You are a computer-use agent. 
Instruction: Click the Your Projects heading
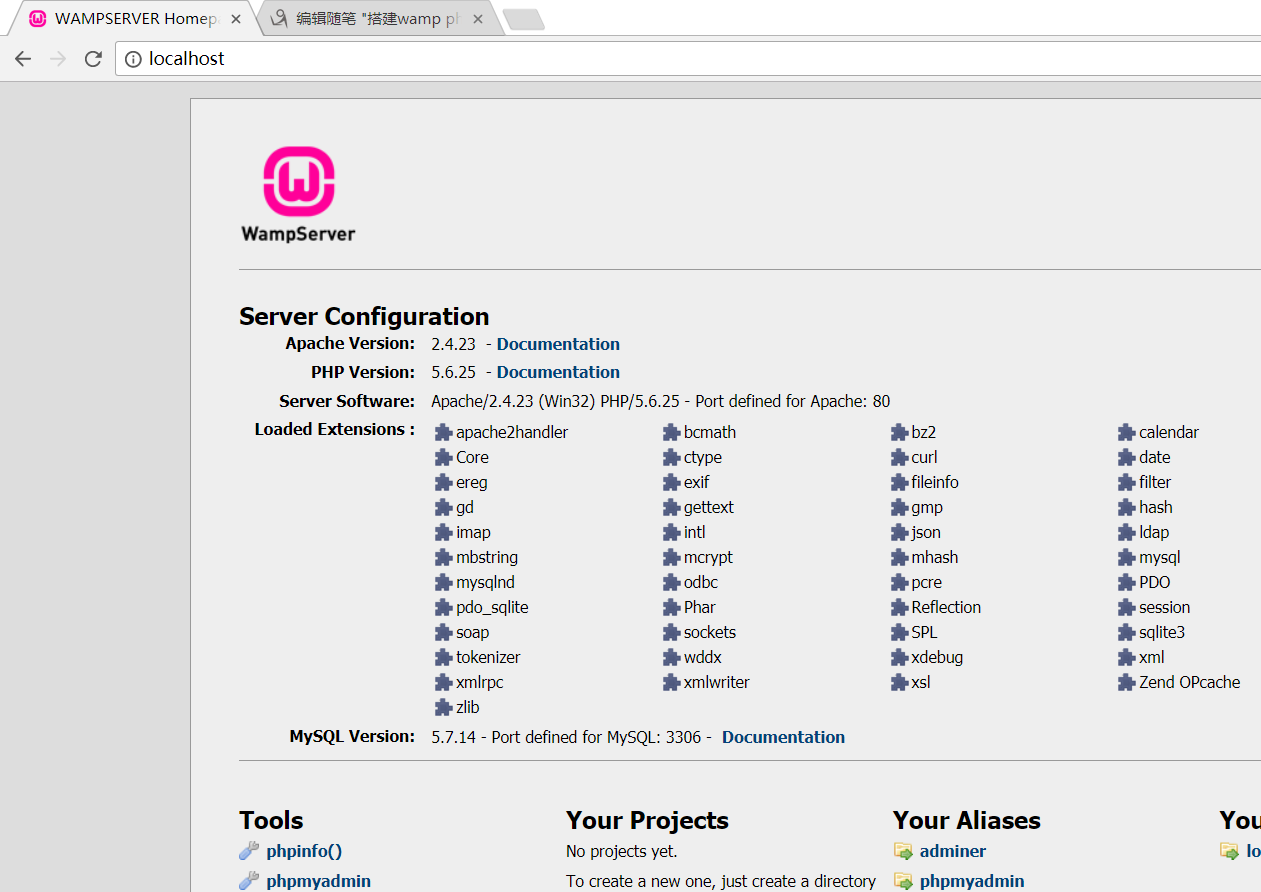pos(647,820)
